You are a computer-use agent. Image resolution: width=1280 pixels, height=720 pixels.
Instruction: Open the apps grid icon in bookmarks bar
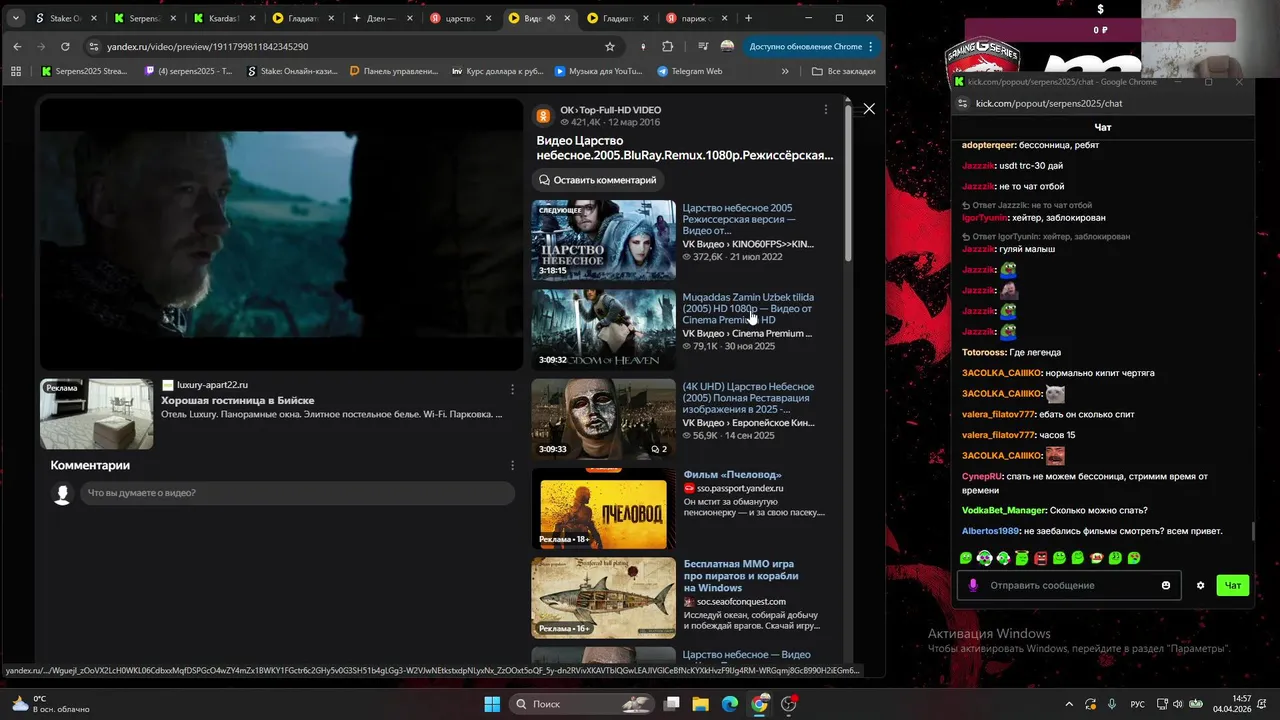[x=16, y=71]
